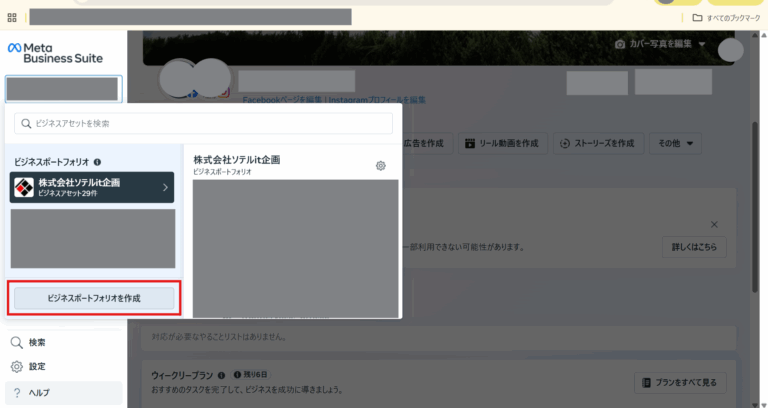Click the ウィークリープラン heading

(182, 375)
